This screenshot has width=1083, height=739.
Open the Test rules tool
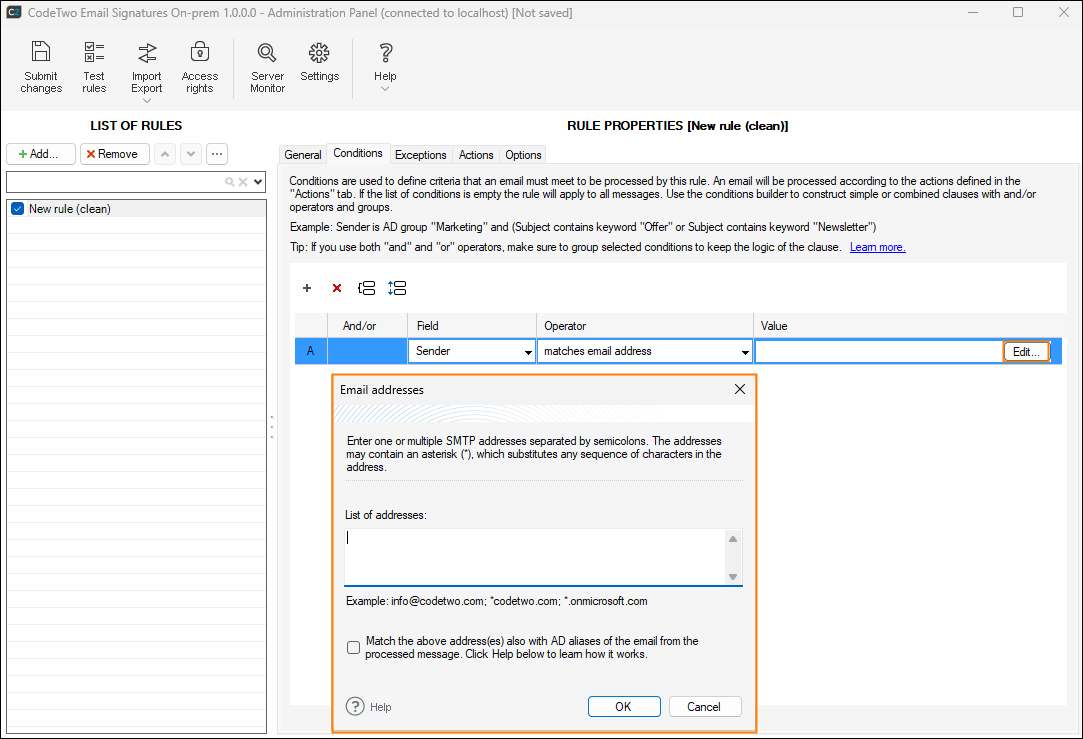(x=94, y=67)
